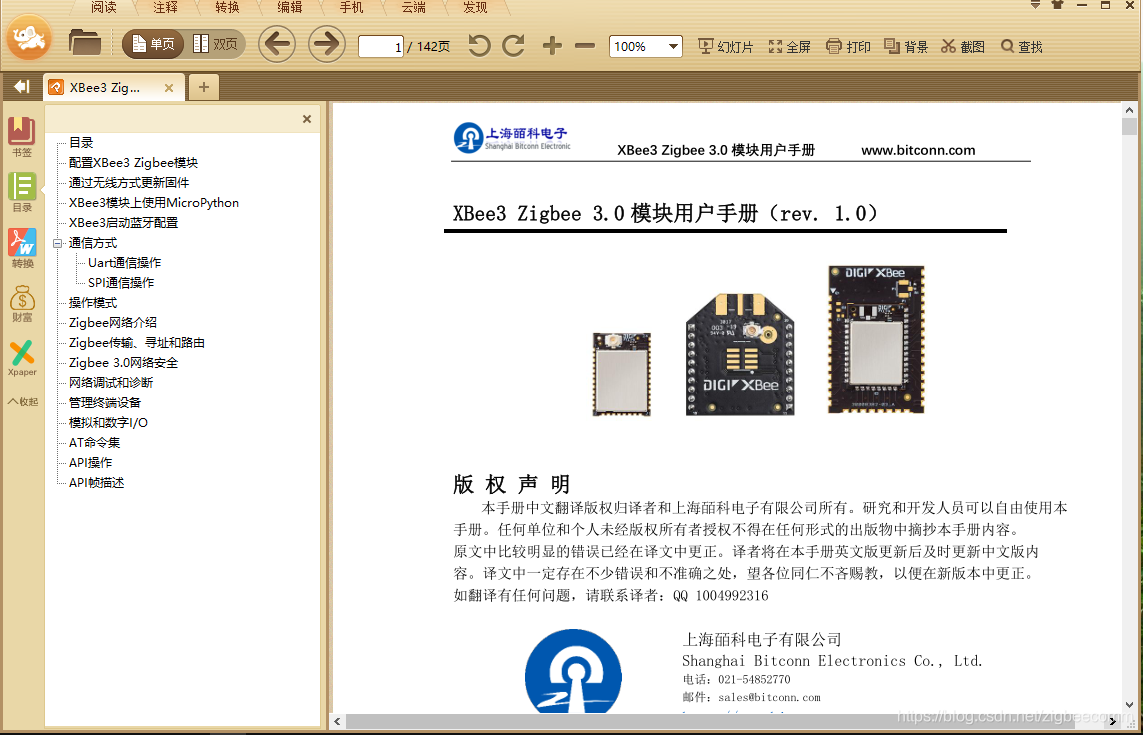
Task: Open the search tool (查找)
Action: click(1021, 47)
